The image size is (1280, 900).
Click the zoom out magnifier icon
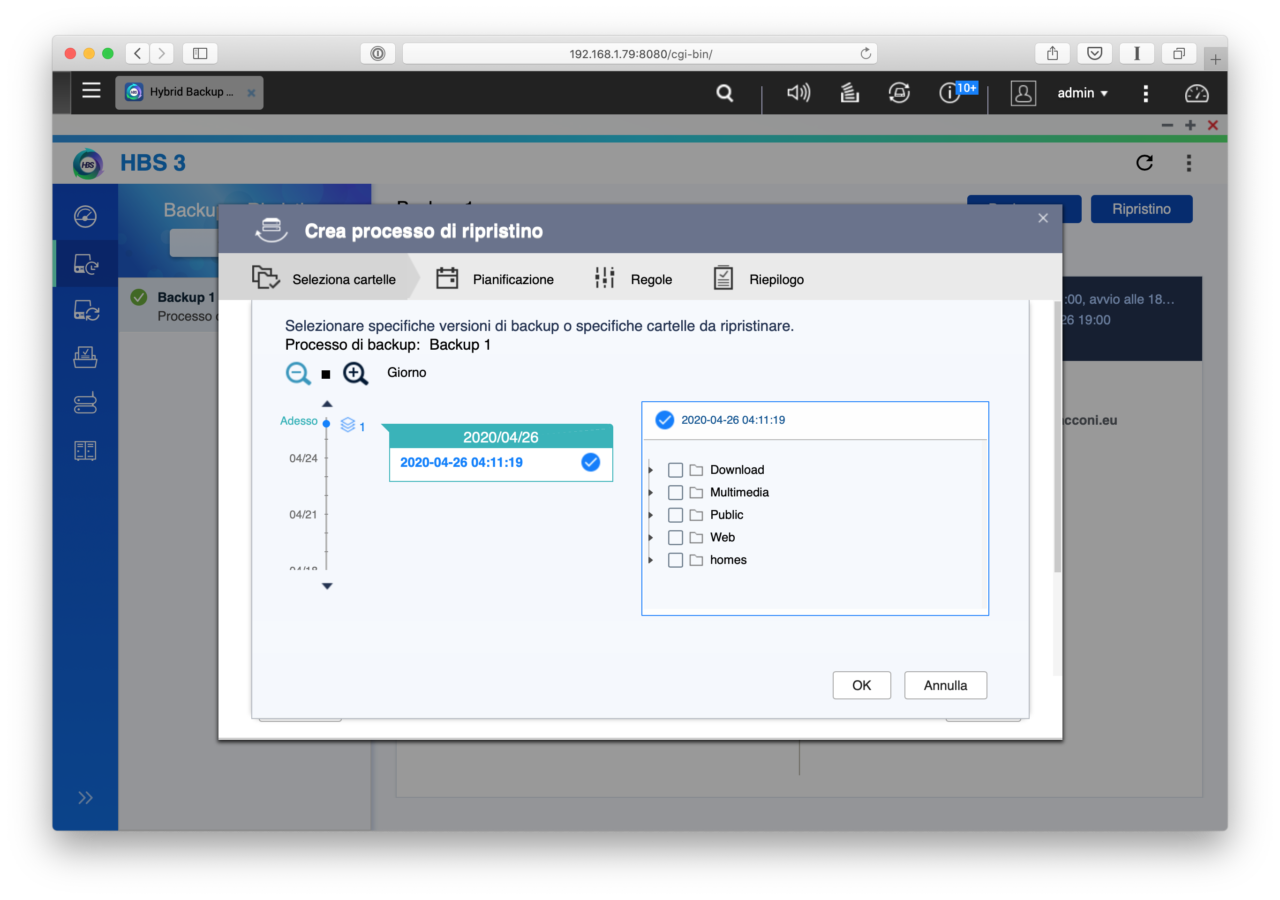(x=298, y=373)
